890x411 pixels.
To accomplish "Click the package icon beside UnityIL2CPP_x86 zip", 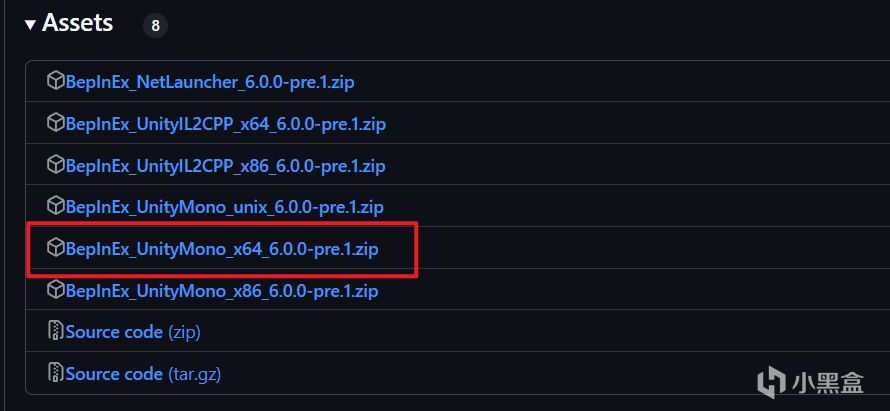I will (x=55, y=165).
